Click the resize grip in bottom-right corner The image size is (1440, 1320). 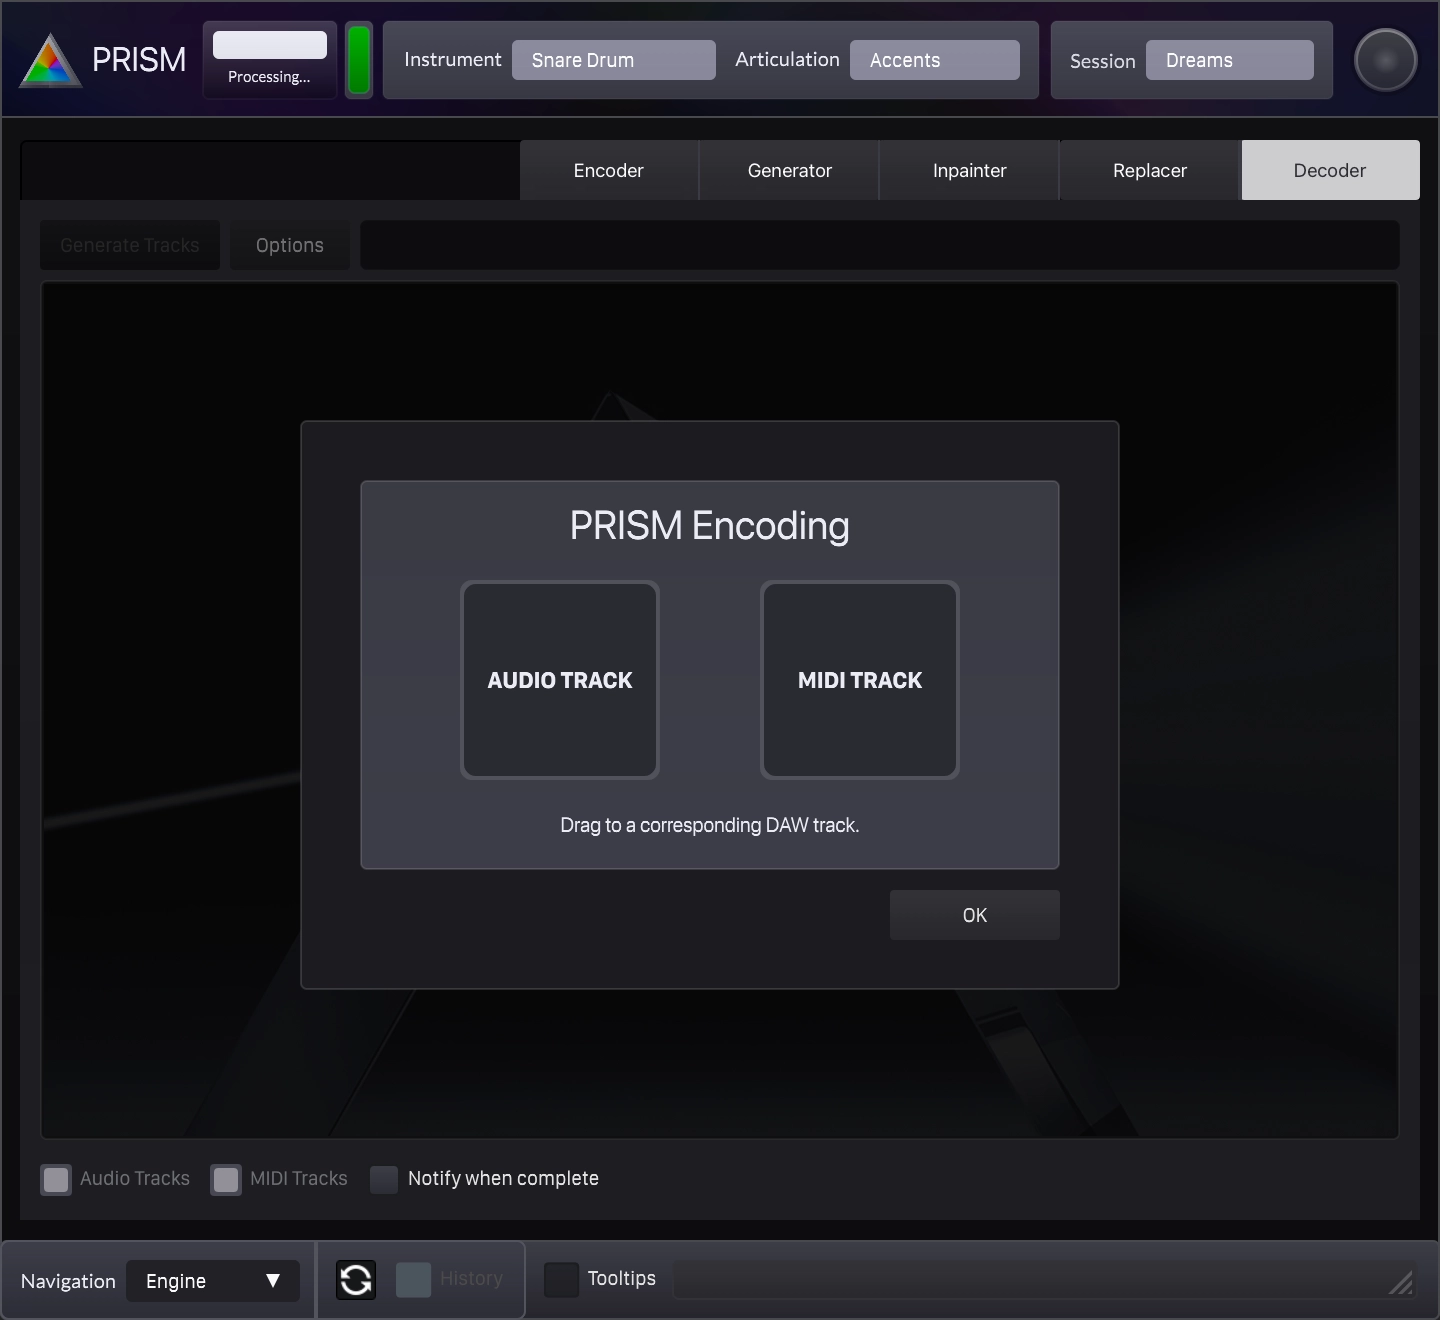click(1402, 1282)
